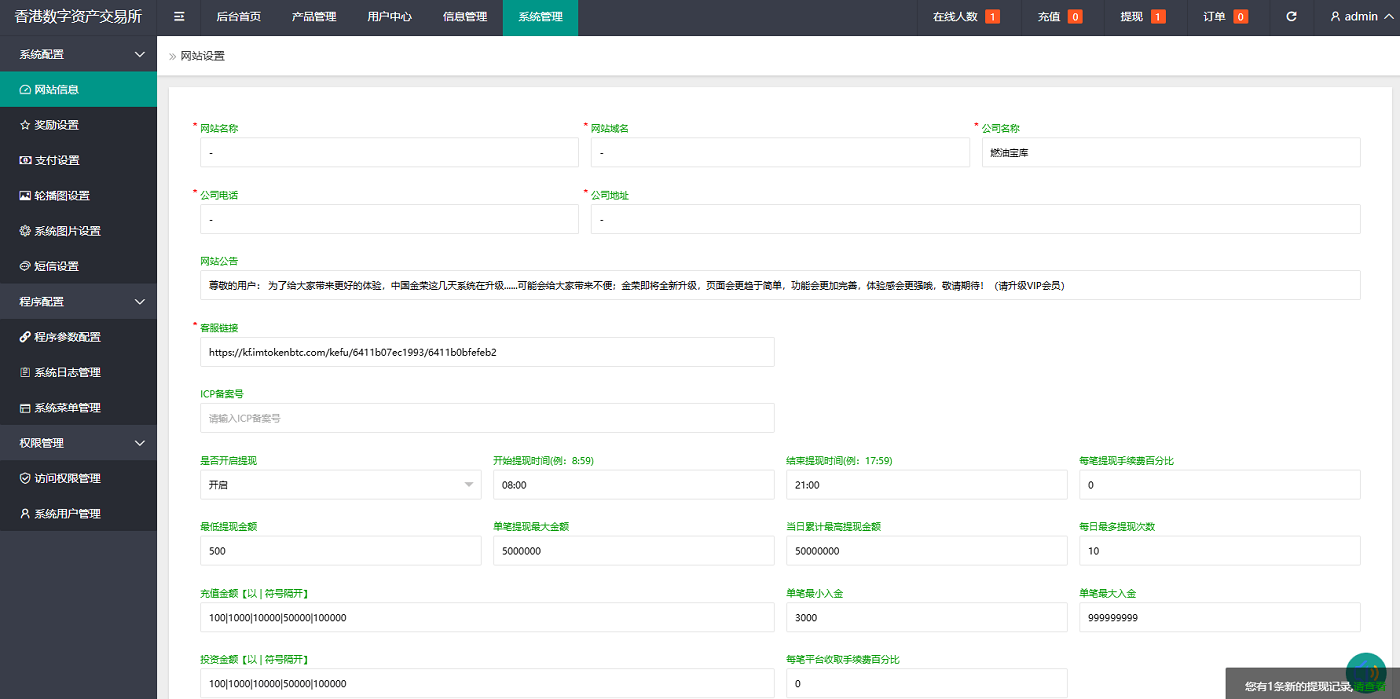The height and width of the screenshot is (699, 1400).
Task: Open 支付设置 in the sidebar
Action: (x=56, y=160)
